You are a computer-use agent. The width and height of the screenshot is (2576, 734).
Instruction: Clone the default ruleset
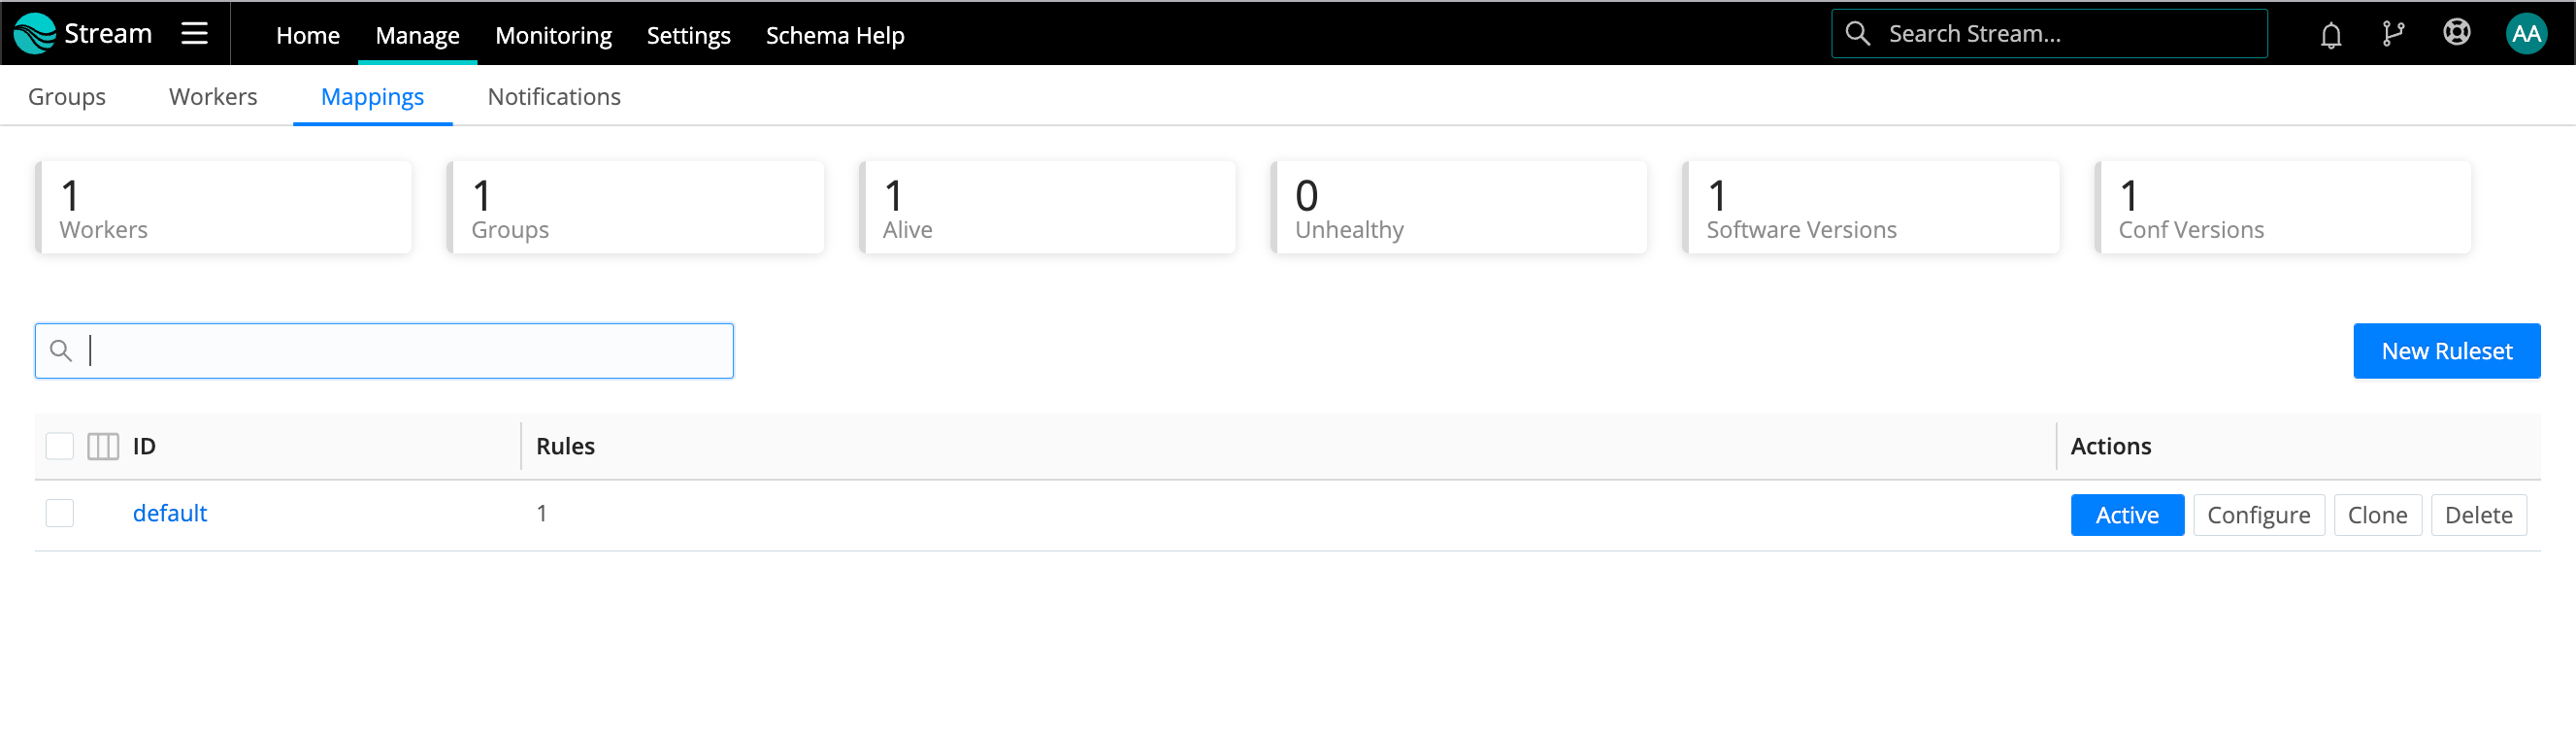[2377, 514]
